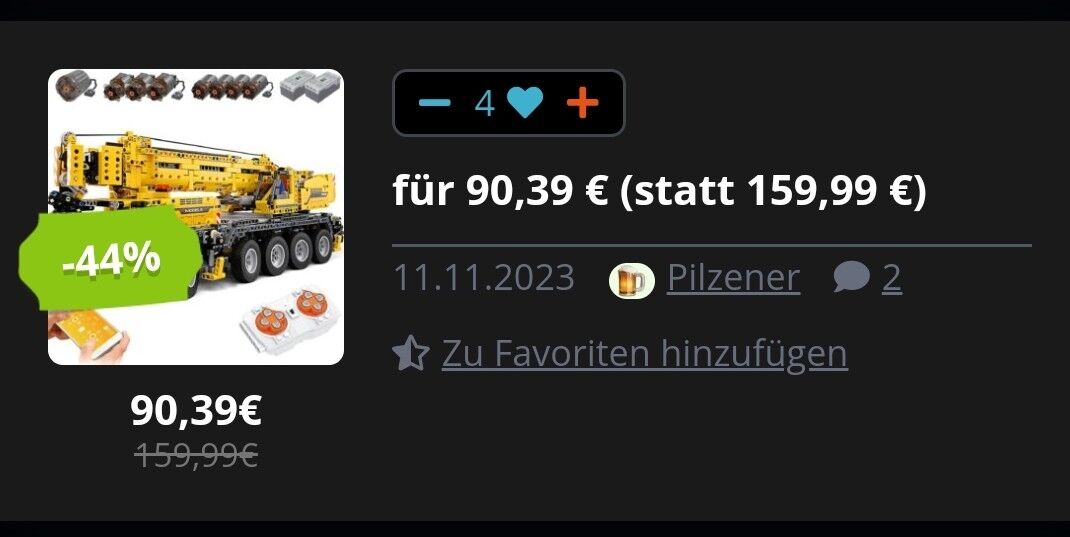Click the star favorite icon
Screen dimensions: 1070x537
[411, 353]
